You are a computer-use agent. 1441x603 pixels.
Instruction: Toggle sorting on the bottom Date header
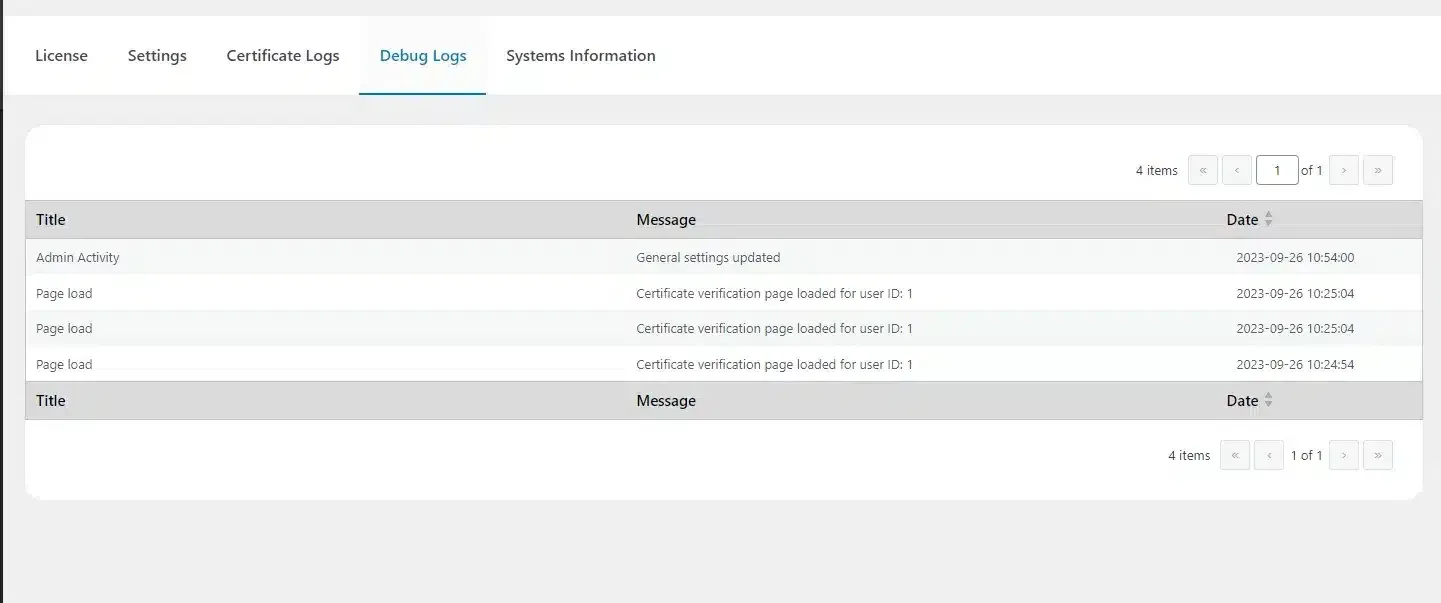click(x=1243, y=400)
